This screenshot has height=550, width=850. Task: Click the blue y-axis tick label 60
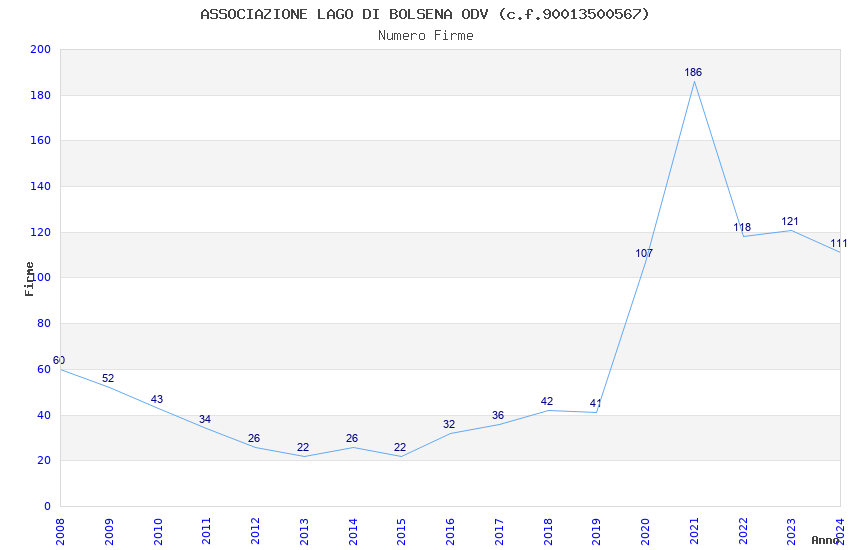click(44, 370)
